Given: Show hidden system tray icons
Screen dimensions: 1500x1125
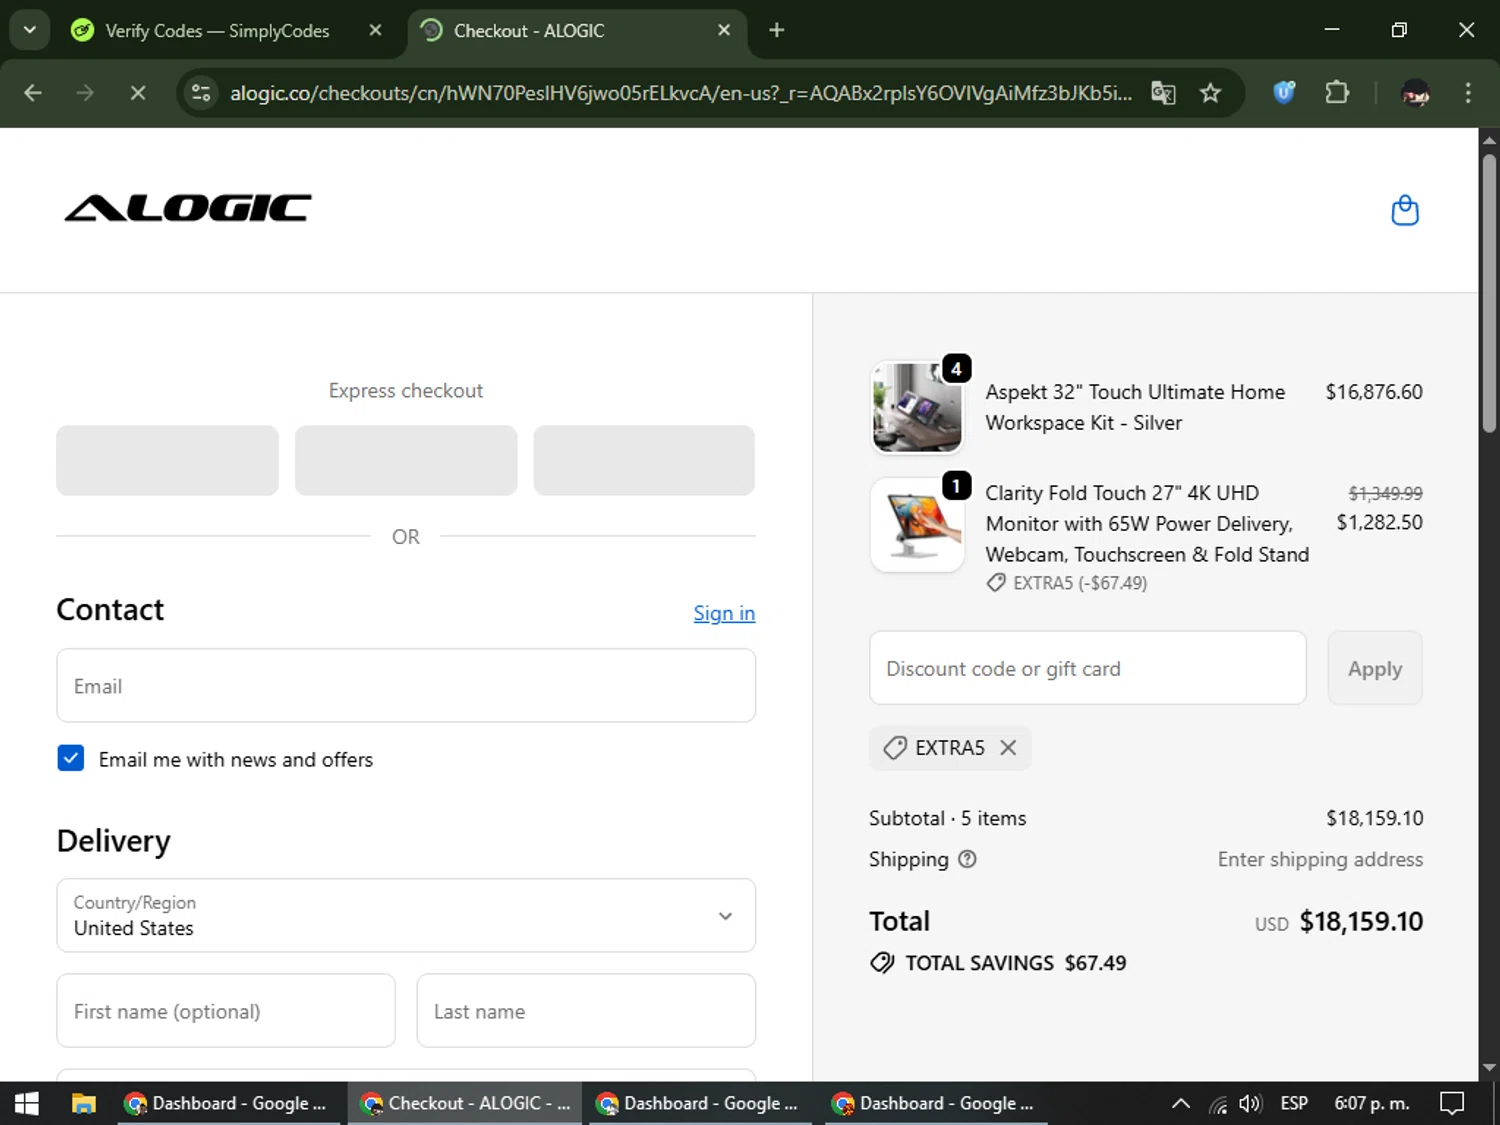Looking at the screenshot, I should 1180,1103.
